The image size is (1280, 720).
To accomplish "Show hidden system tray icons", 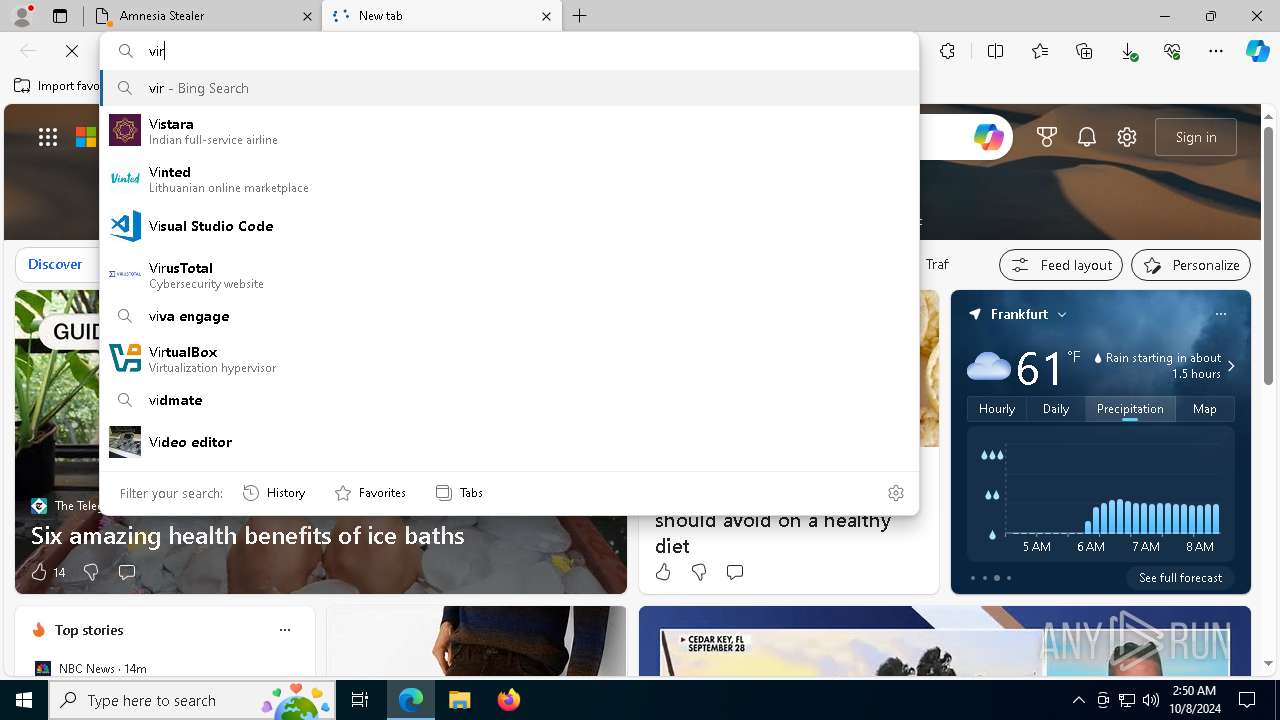I will pos(1078,700).
